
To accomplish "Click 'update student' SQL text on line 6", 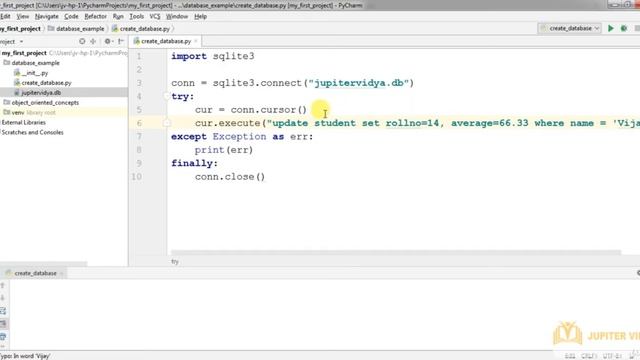I will [314, 123].
